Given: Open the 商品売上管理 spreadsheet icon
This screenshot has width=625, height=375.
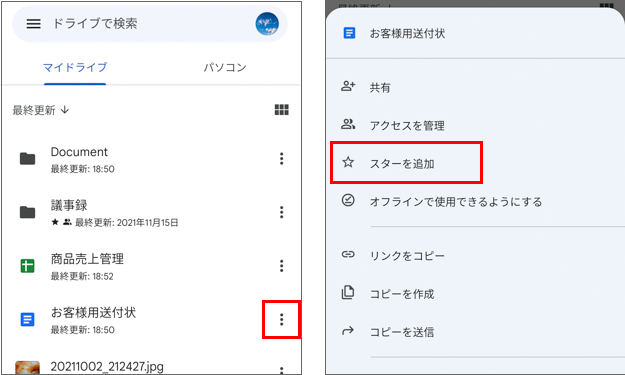Looking at the screenshot, I should click(28, 266).
